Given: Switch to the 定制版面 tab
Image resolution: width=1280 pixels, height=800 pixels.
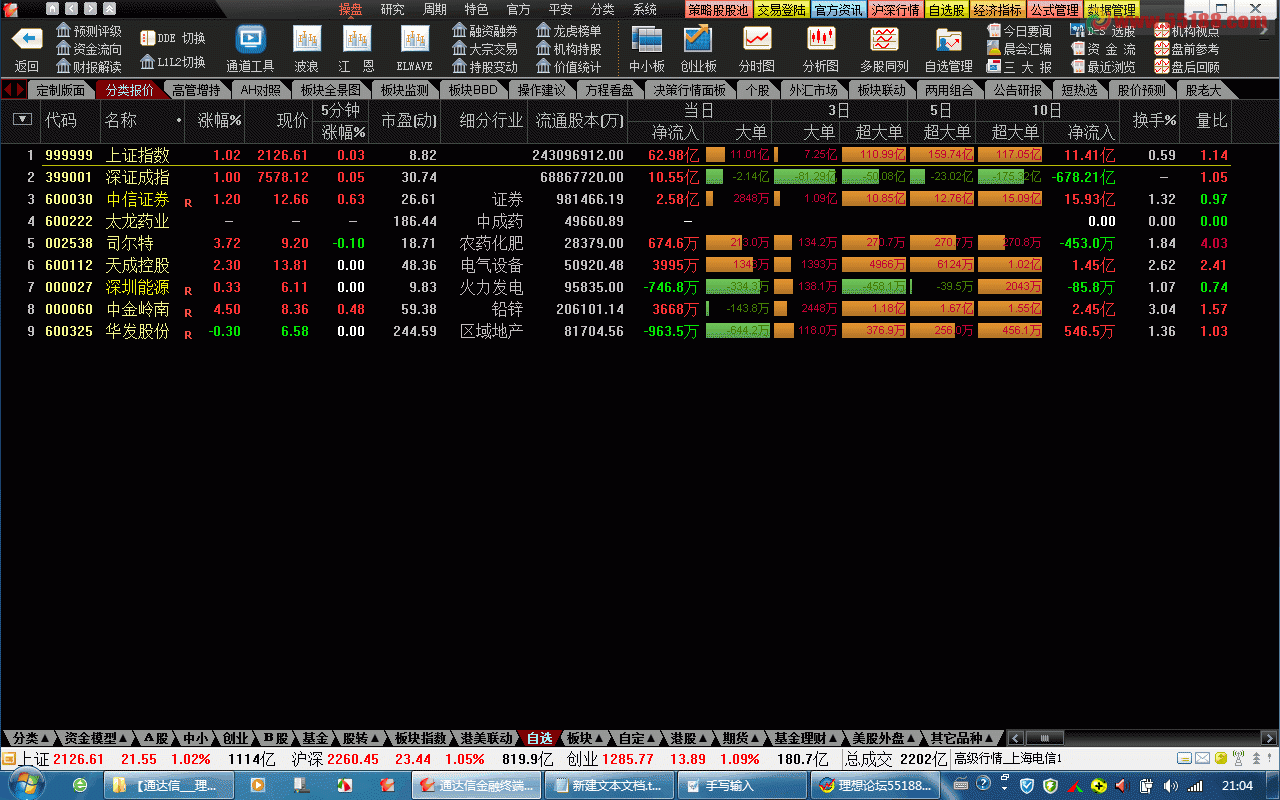Looking at the screenshot, I should click(x=60, y=90).
